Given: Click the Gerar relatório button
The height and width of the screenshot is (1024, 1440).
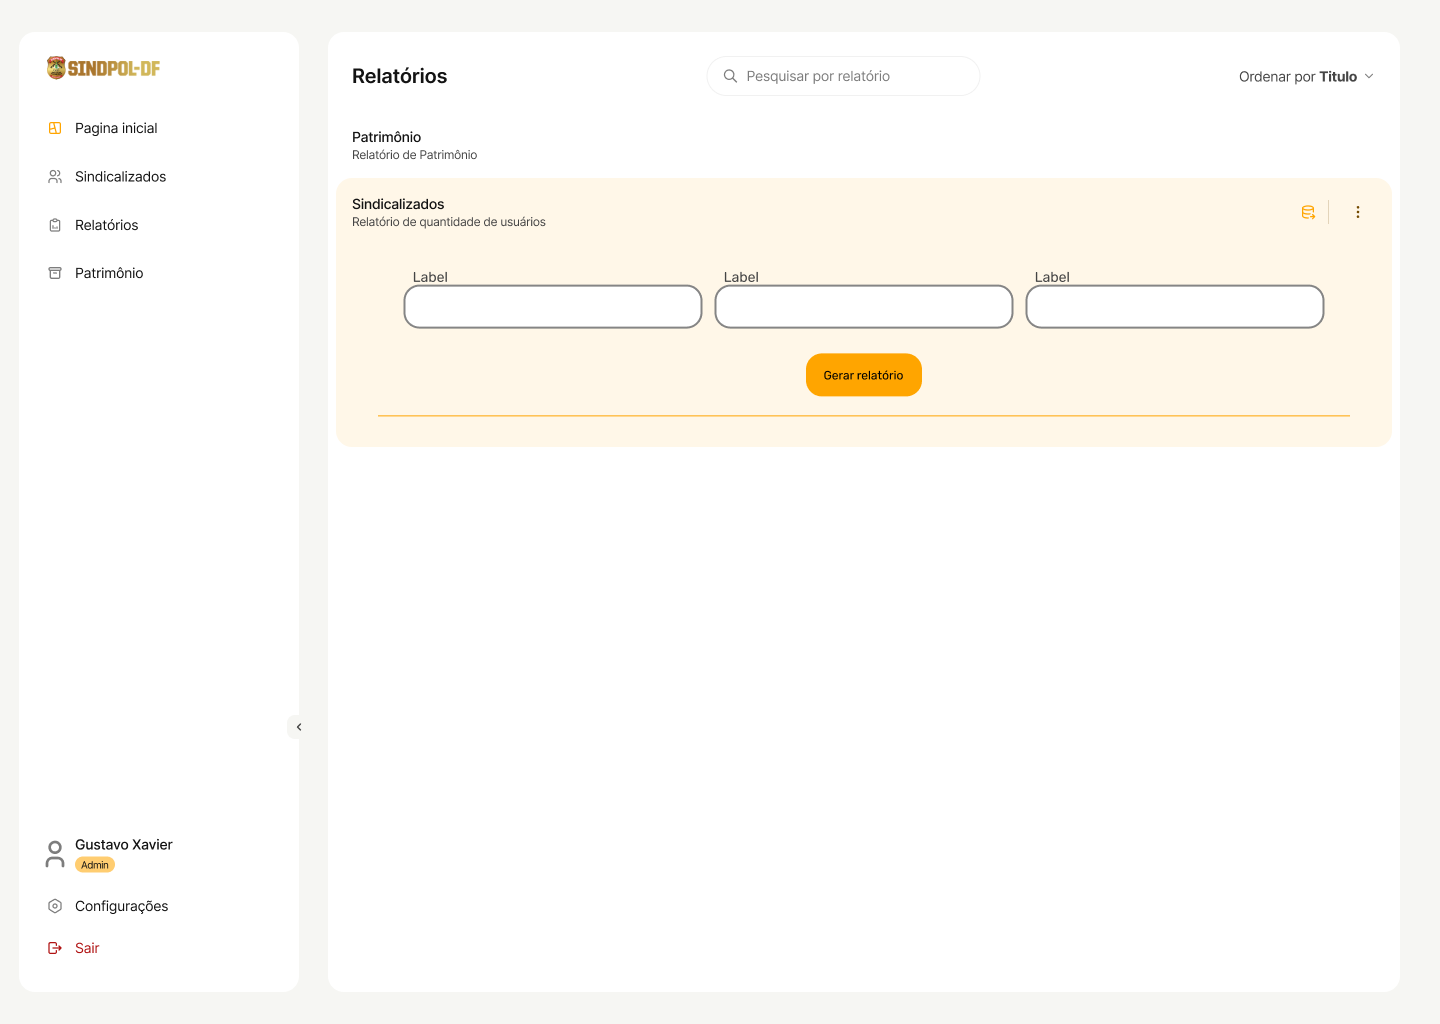Looking at the screenshot, I should pos(864,375).
